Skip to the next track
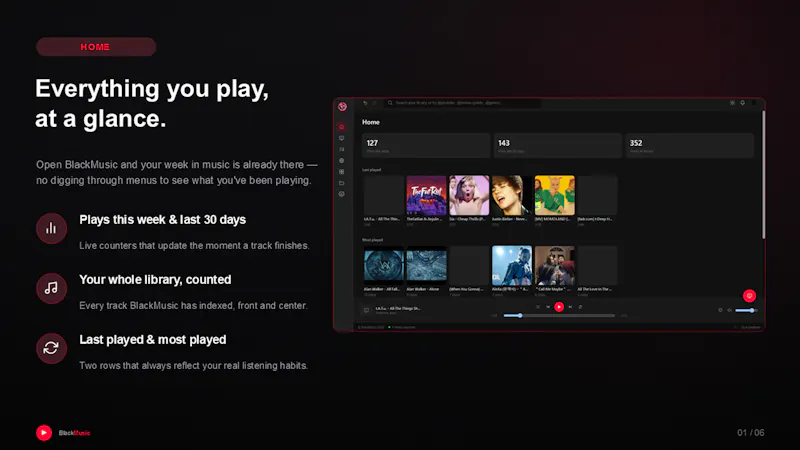The width and height of the screenshot is (800, 450). [x=570, y=307]
